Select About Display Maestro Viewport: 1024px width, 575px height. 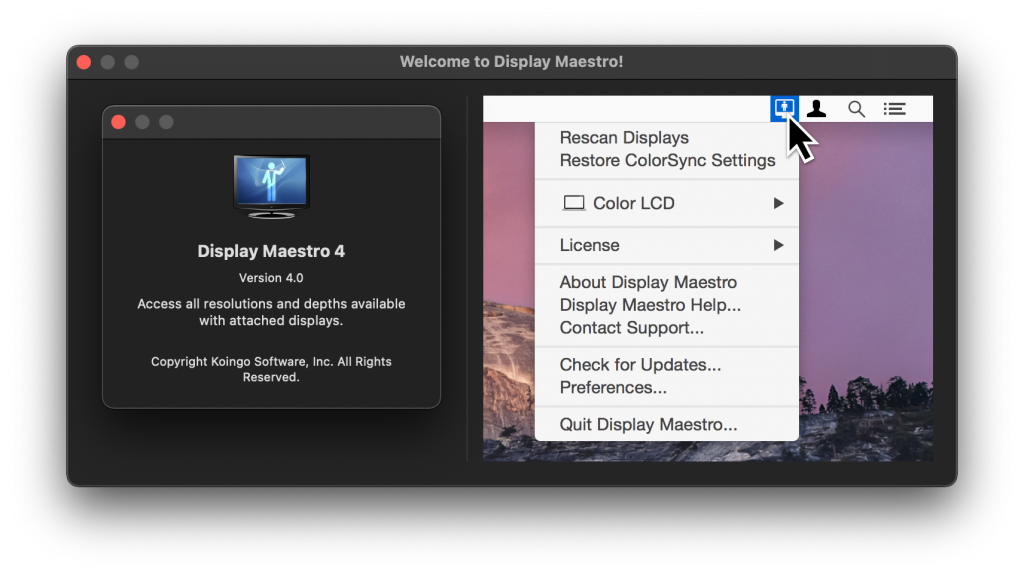[x=648, y=282]
